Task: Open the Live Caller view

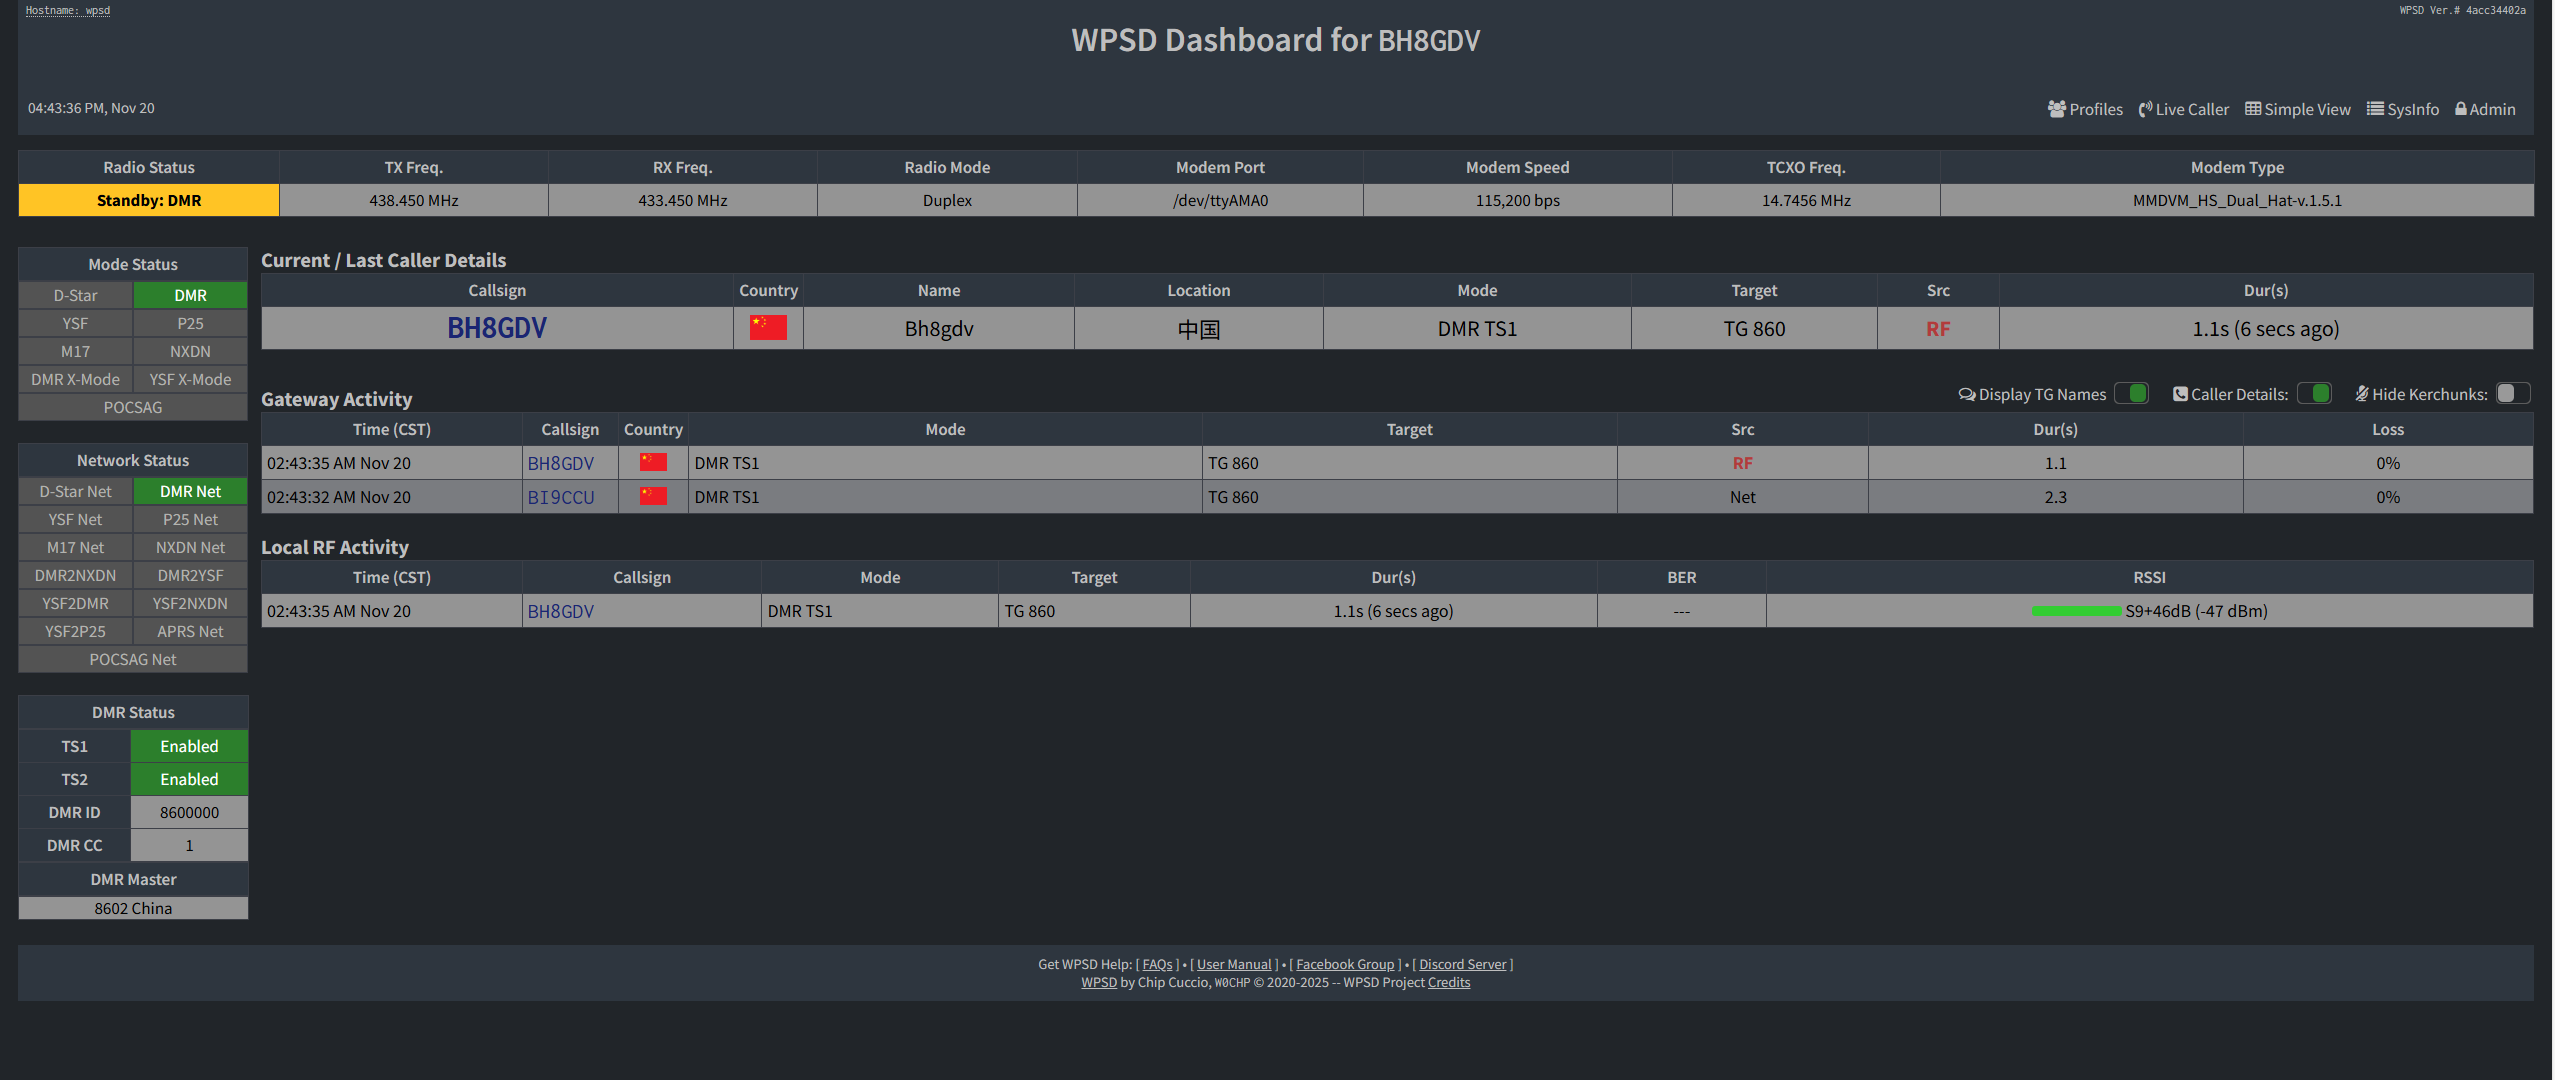Action: (x=2184, y=109)
